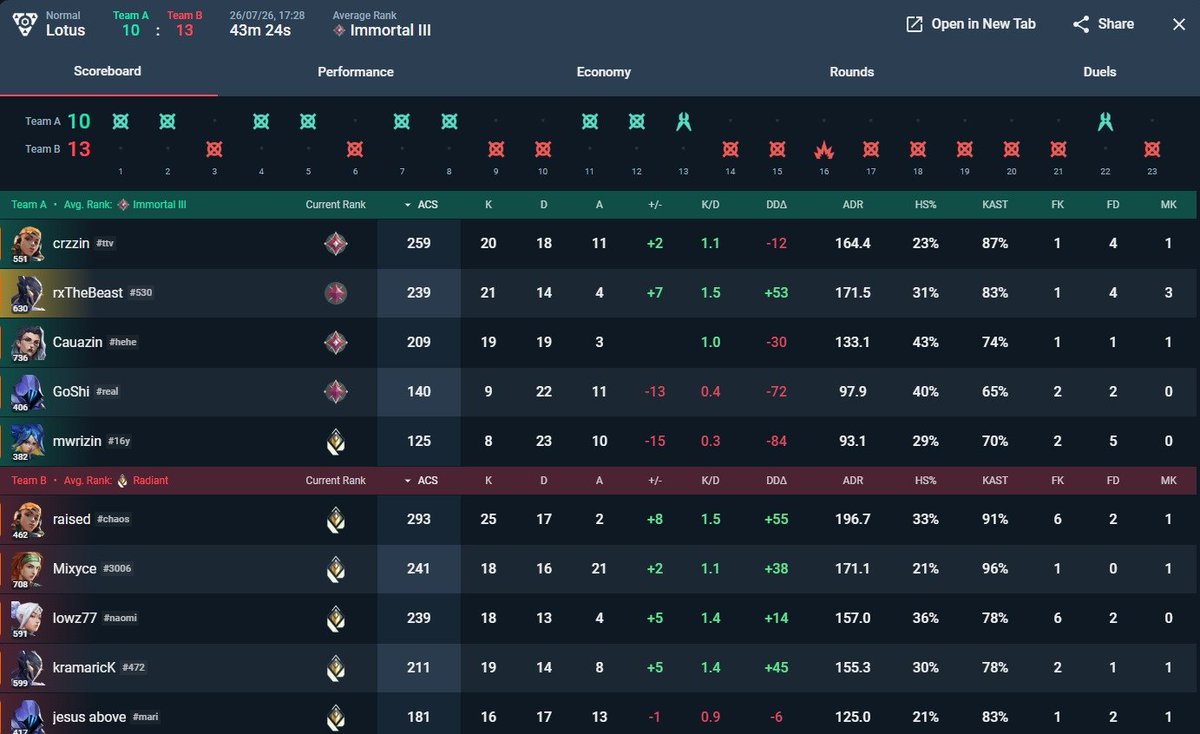Click raised's agent portrait

point(27,519)
